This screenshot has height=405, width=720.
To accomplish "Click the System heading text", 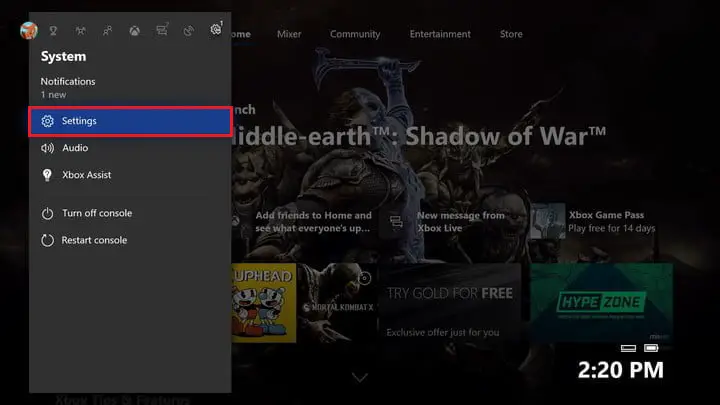I will coord(63,56).
